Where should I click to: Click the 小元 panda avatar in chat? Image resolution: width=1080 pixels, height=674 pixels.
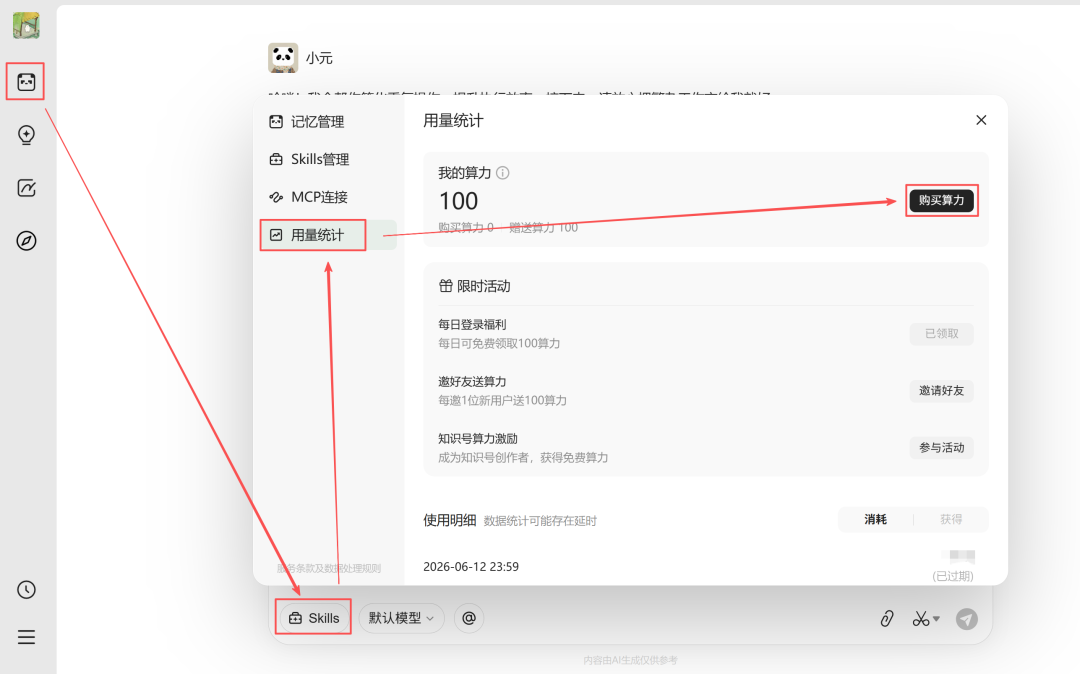(x=283, y=58)
